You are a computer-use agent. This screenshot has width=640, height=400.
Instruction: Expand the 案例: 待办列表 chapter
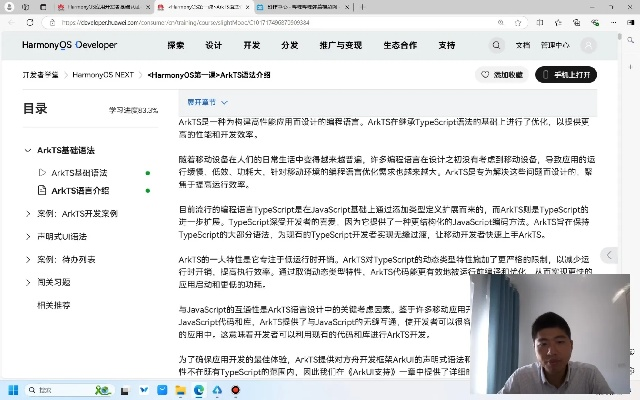coord(28,259)
